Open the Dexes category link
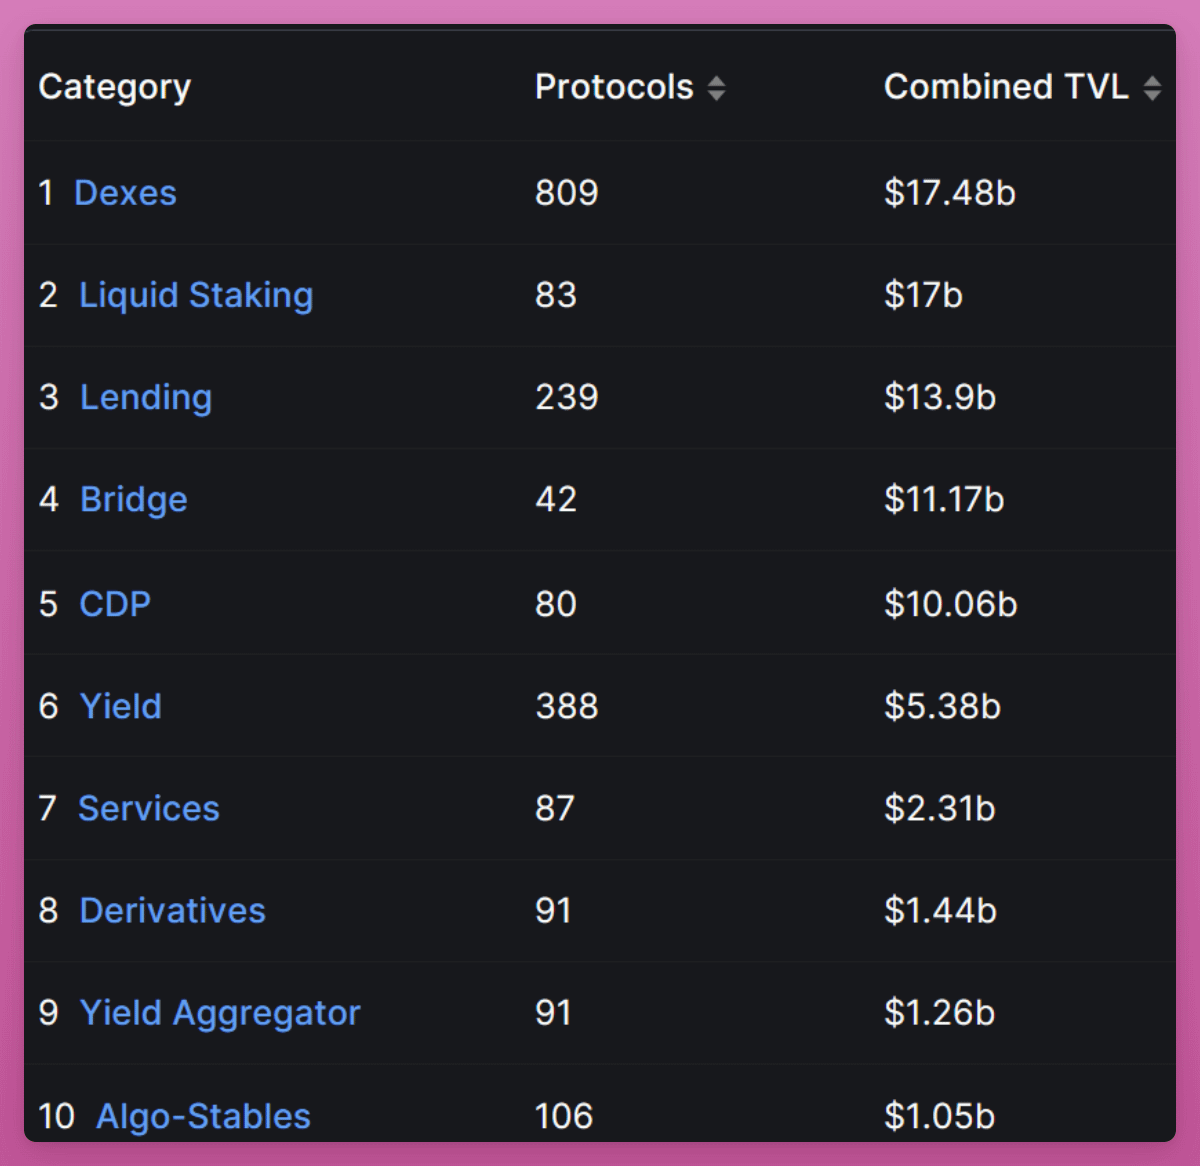 click(125, 193)
